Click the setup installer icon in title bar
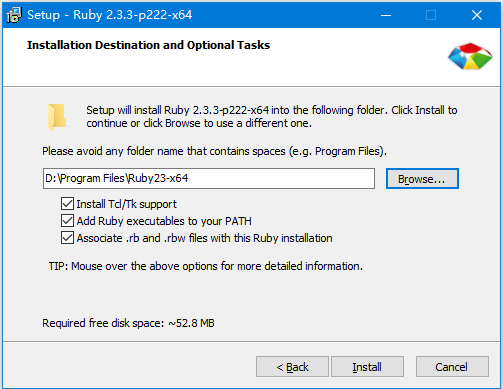 tap(14, 15)
